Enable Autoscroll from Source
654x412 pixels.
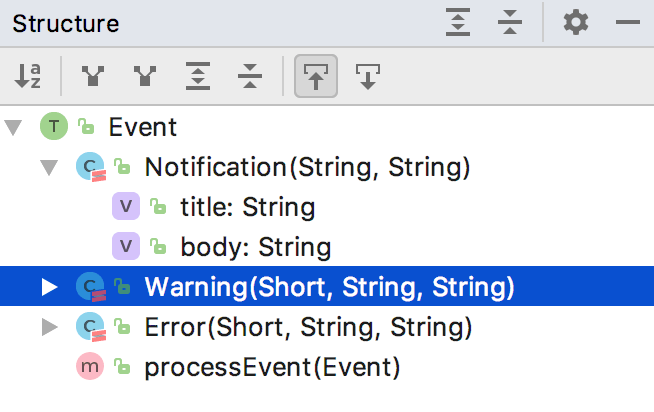(x=368, y=76)
